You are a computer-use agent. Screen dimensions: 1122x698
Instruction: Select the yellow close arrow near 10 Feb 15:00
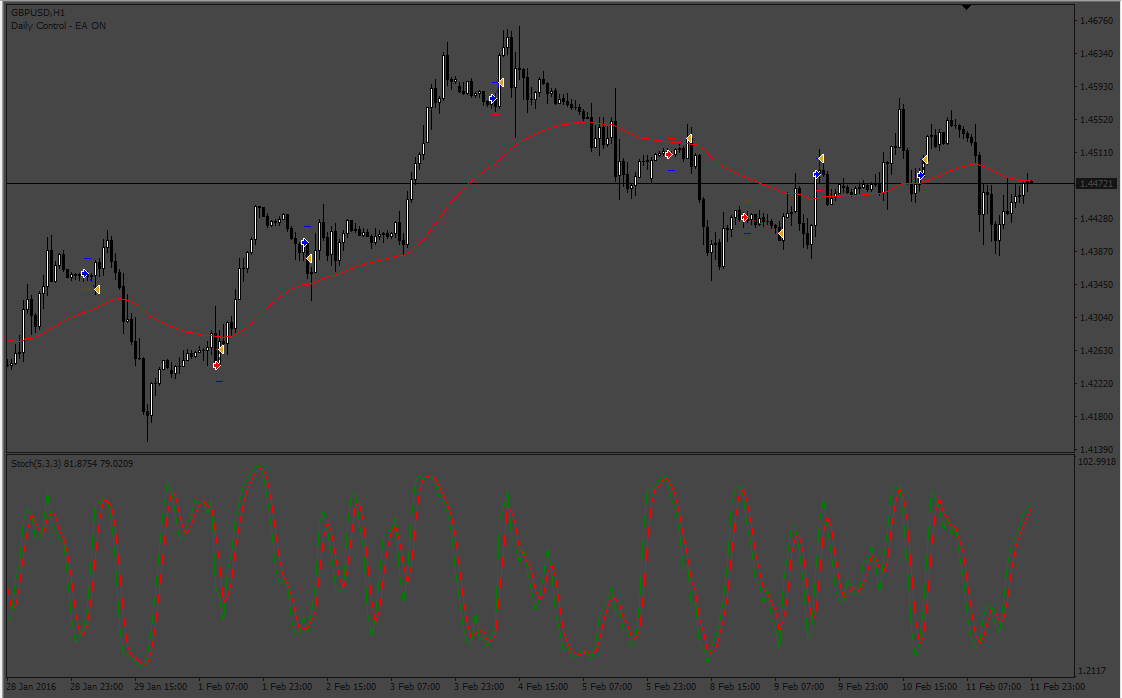(x=925, y=159)
